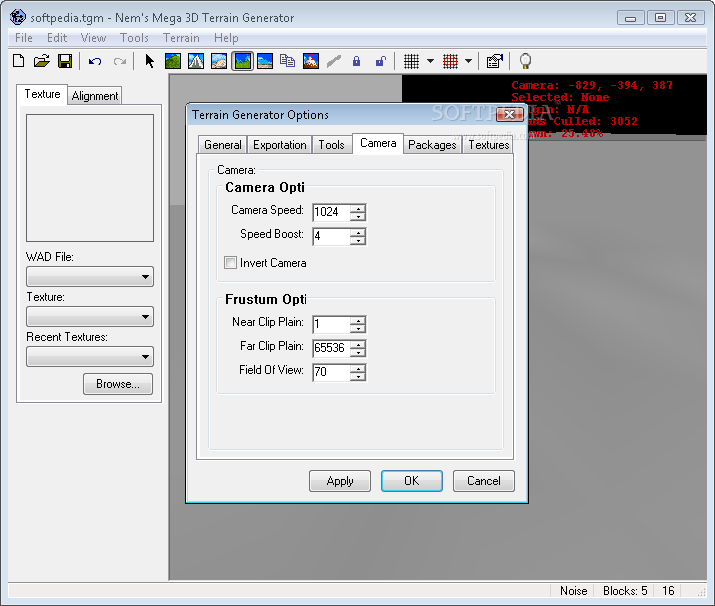Image resolution: width=715 pixels, height=606 pixels.
Task: Expand the WAD File combo box
Action: click(x=90, y=277)
